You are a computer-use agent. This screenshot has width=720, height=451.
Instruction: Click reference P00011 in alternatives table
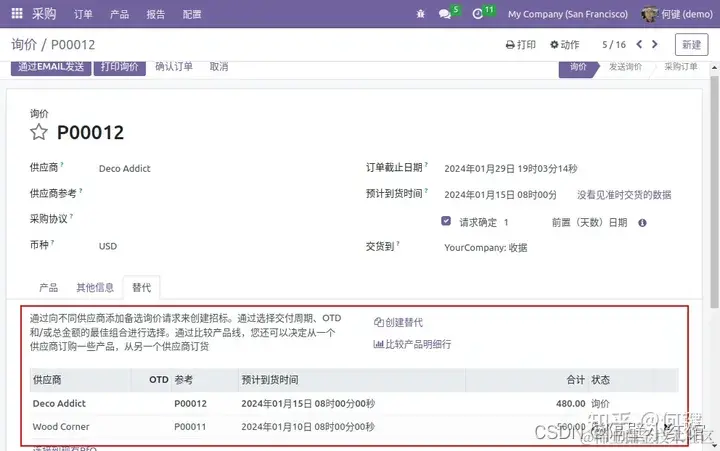tap(190, 427)
